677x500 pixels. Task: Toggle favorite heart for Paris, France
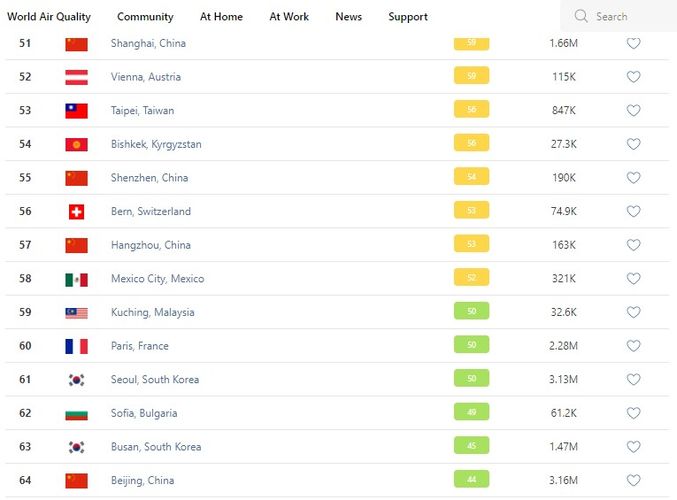tap(633, 346)
